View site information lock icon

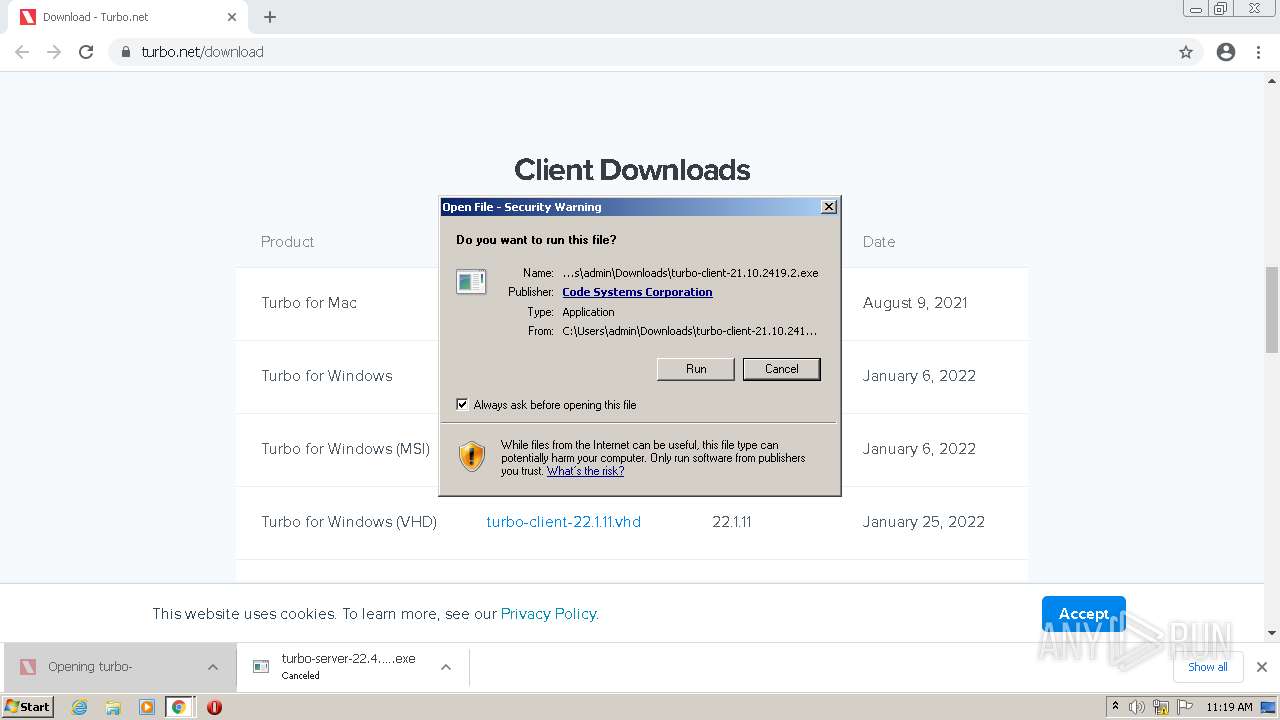pyautogui.click(x=125, y=52)
